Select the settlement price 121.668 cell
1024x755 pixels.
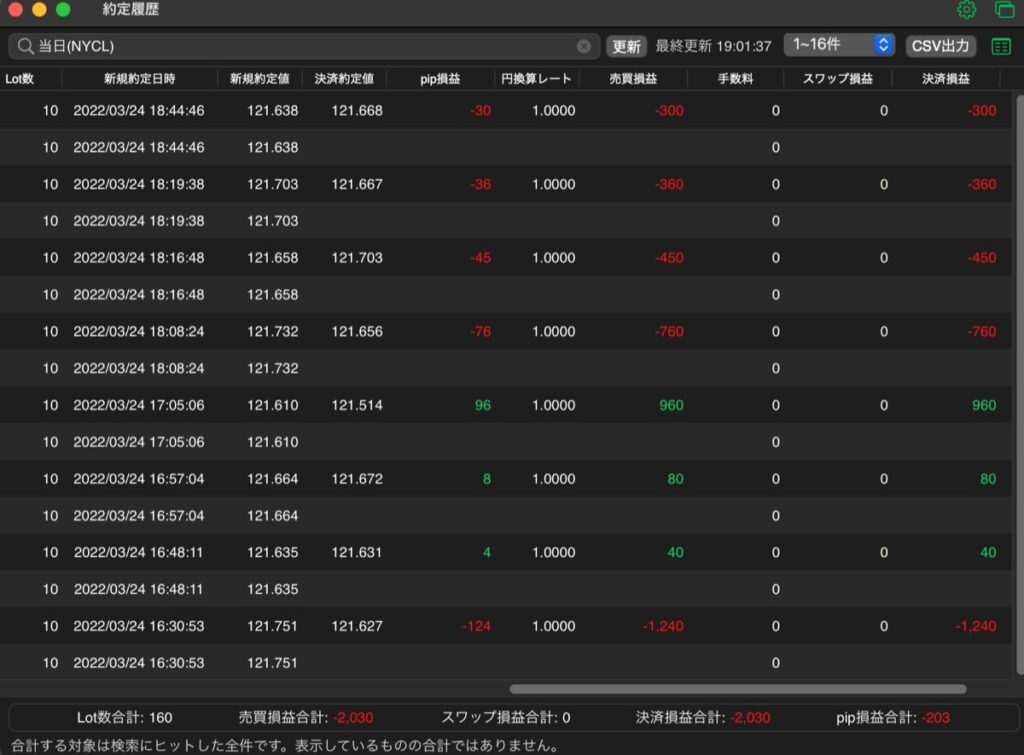pyautogui.click(x=357, y=111)
